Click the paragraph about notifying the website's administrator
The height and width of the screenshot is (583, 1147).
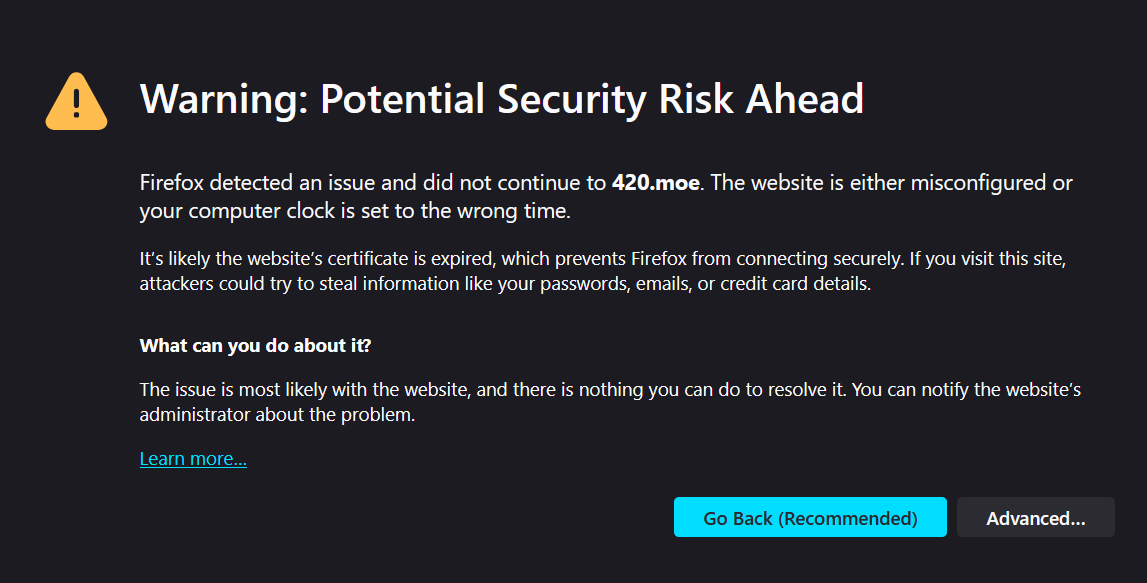pos(610,402)
